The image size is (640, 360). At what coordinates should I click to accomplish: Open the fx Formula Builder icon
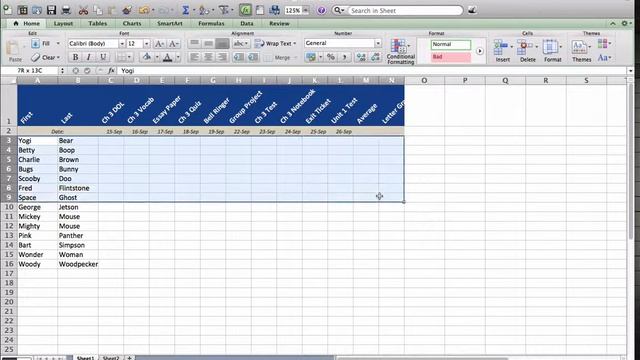click(x=245, y=10)
